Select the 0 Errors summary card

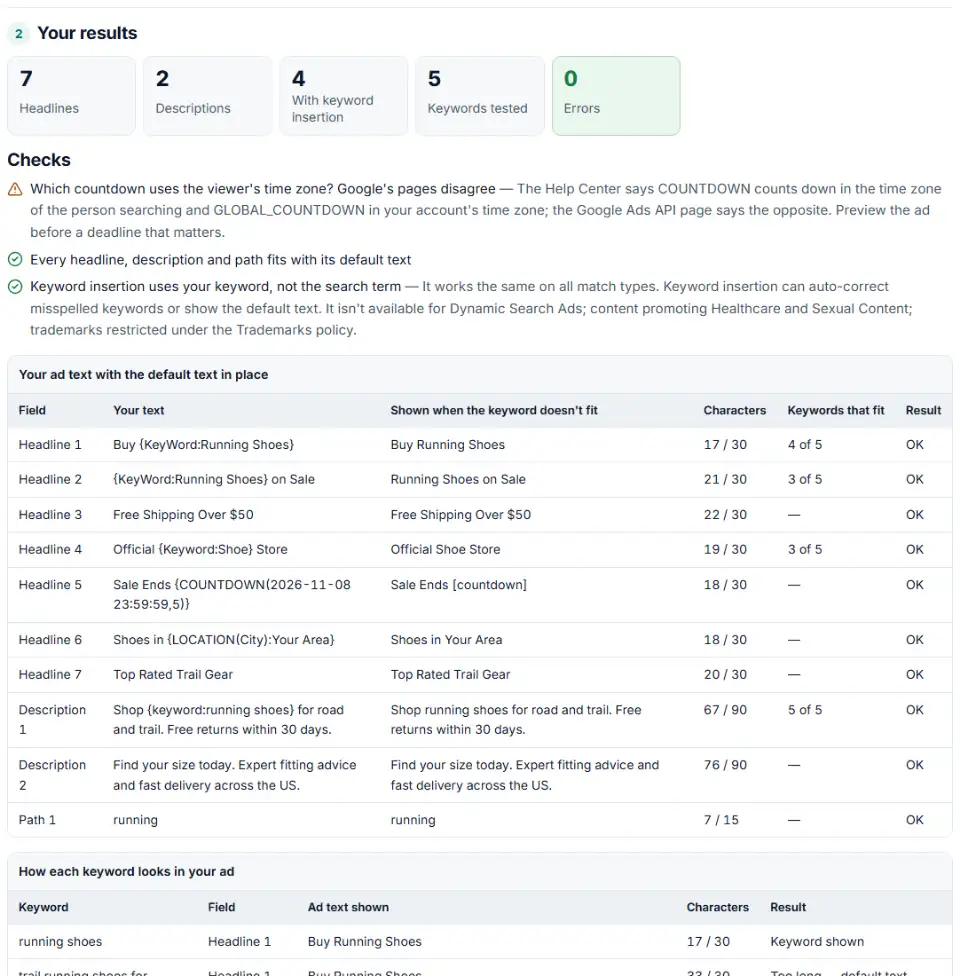point(616,96)
